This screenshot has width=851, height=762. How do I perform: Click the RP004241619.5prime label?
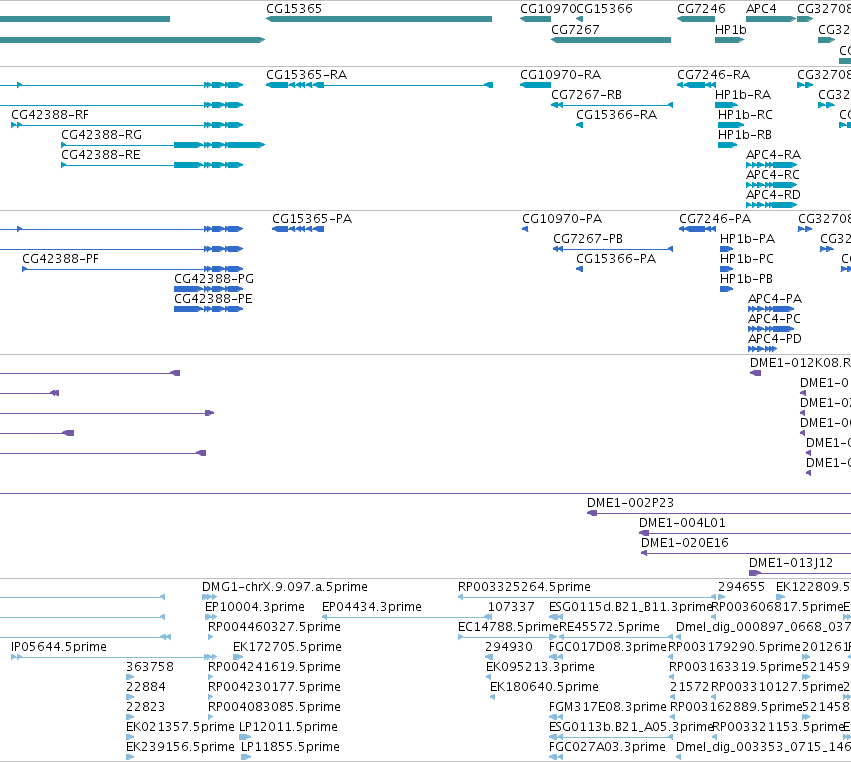click(274, 666)
